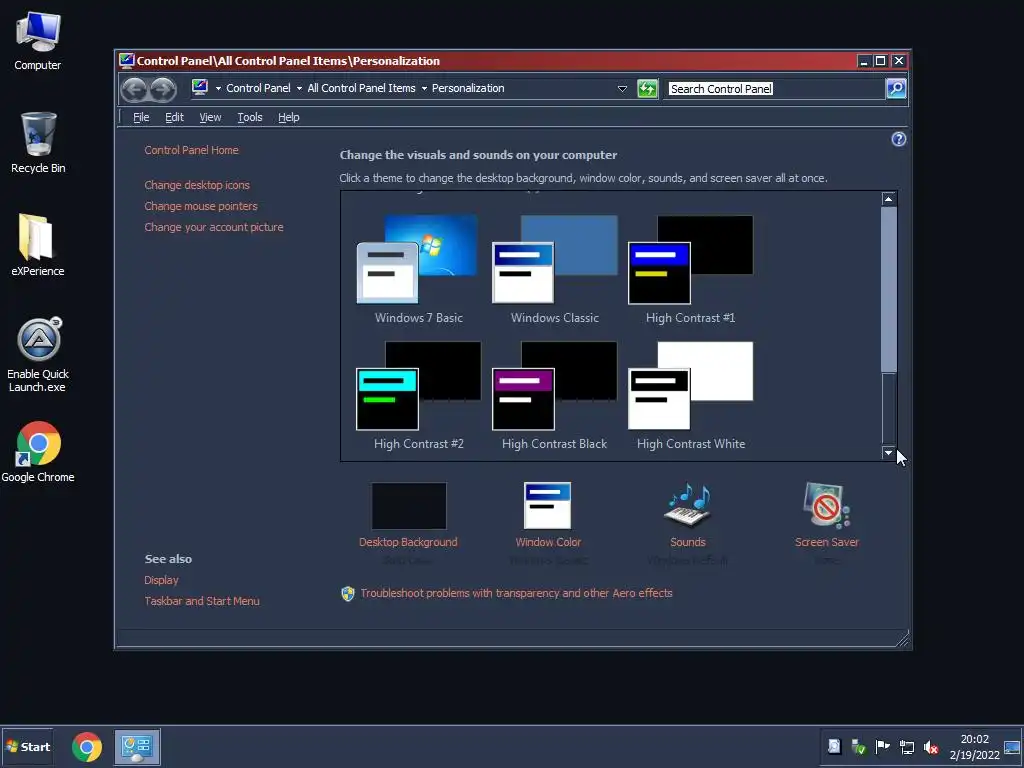
Task: Click the Control Panel breadcrumb
Action: tap(258, 88)
